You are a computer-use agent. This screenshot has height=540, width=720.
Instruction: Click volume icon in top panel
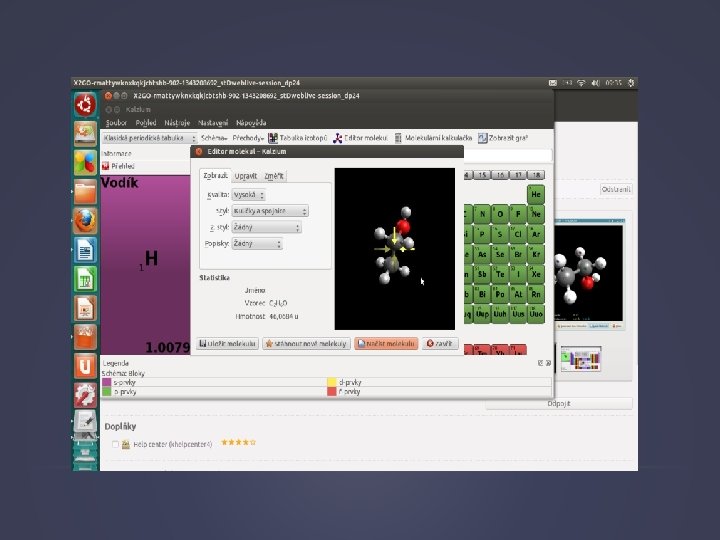tap(596, 83)
